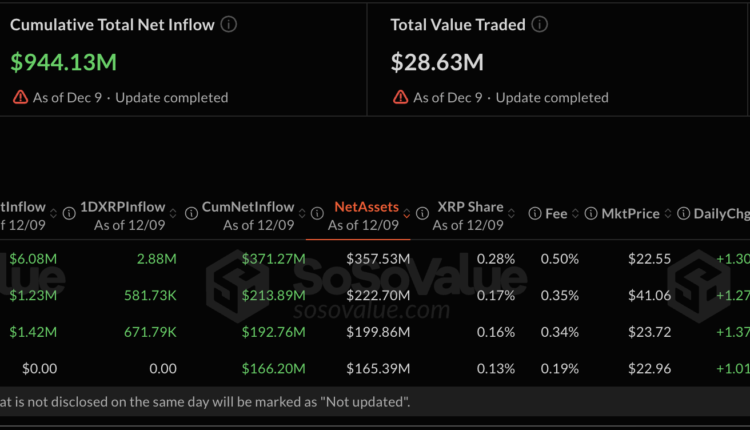Select the $357.53M NetAssets value
The image size is (750, 430).
click(x=376, y=259)
